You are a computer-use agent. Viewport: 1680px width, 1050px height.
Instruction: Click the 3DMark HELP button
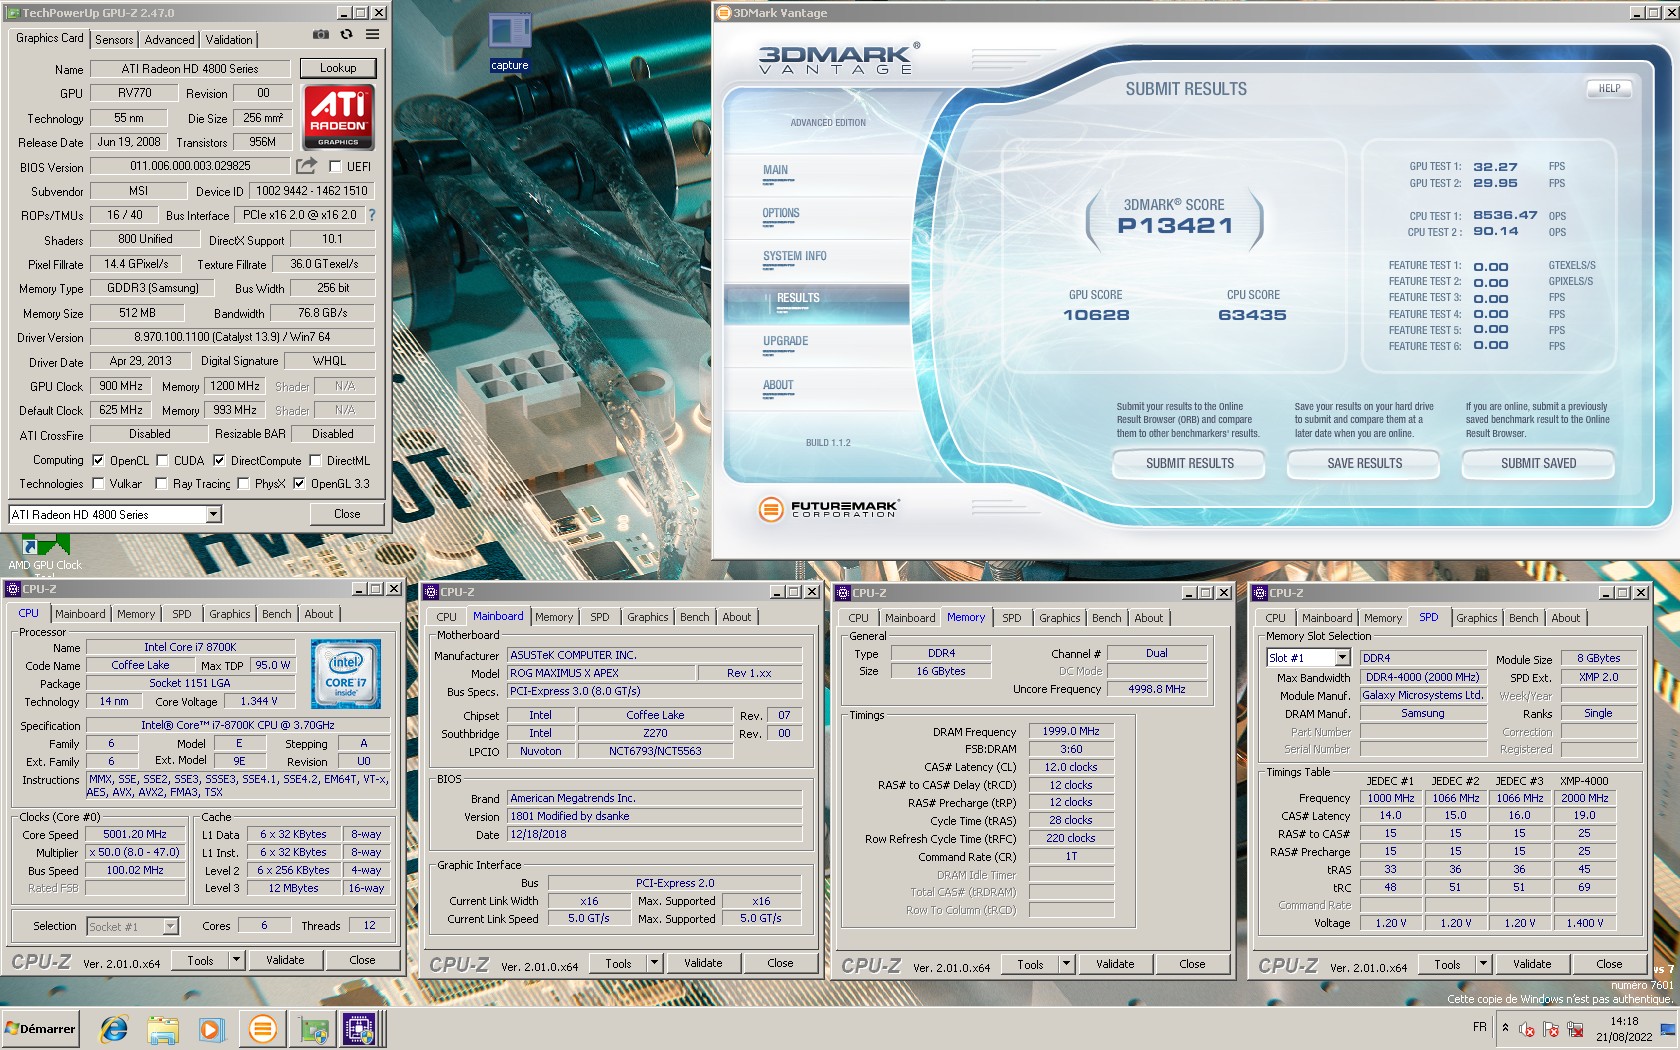1609,89
